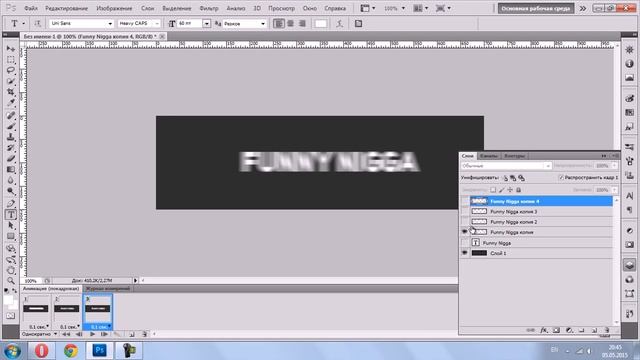Screen dimensions: 640x360
Task: Select animation frame 2 thumbnail
Action: point(67,309)
